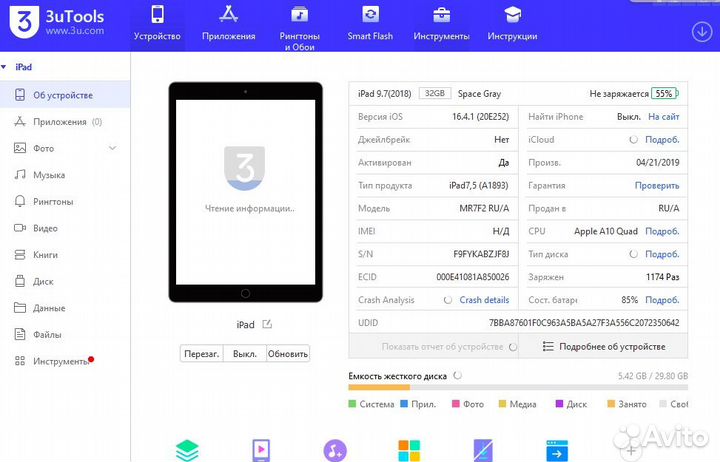The image size is (720, 462).
Task: Open Файлы in sidebar
Action: [x=65, y=335]
